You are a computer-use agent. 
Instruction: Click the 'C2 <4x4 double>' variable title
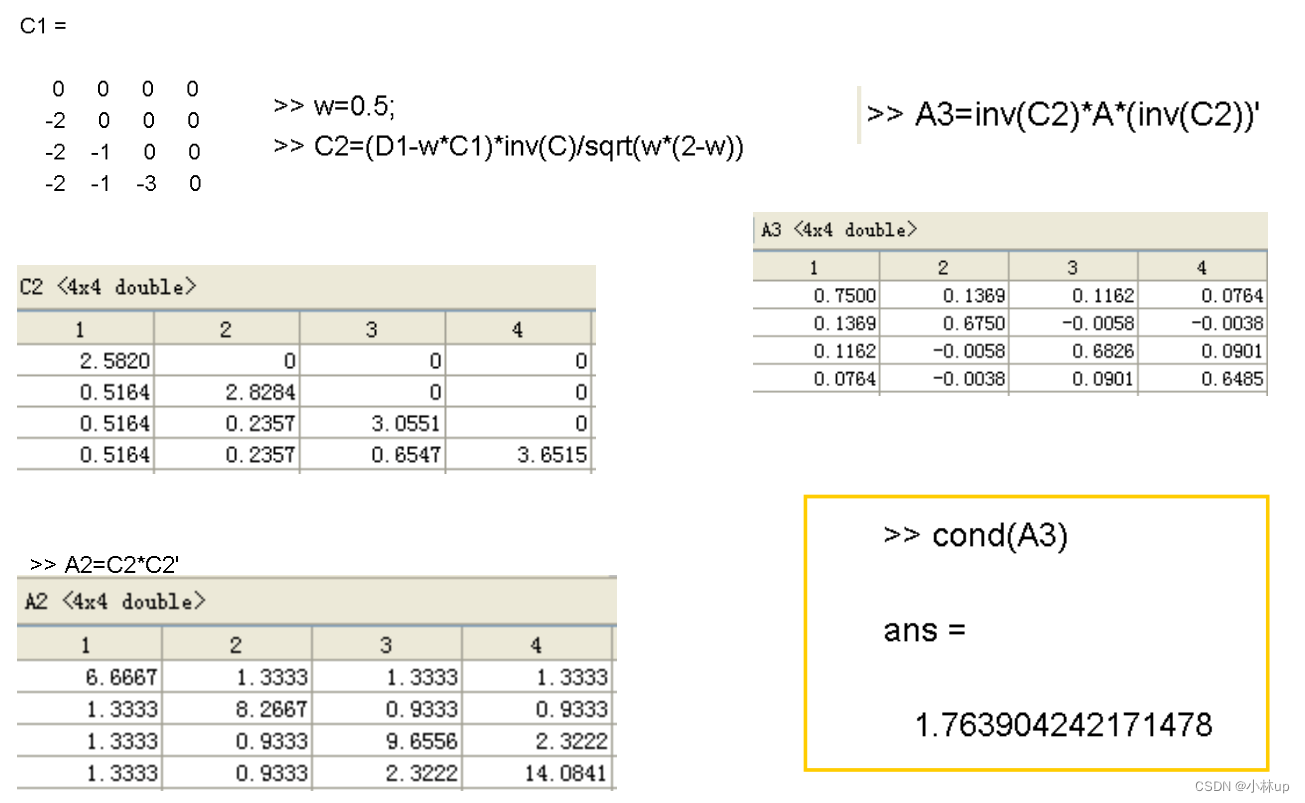tap(108, 287)
